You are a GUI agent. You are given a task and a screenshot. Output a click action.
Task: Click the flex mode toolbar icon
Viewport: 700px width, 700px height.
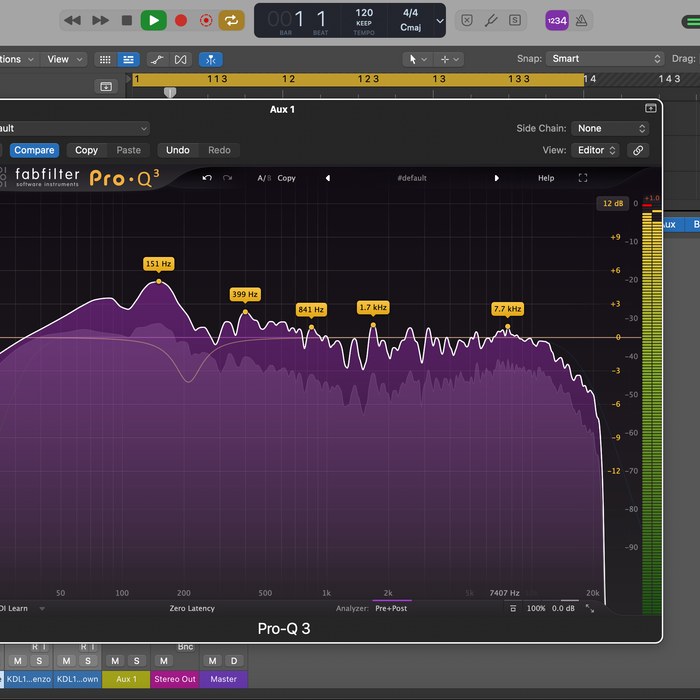click(x=180, y=59)
